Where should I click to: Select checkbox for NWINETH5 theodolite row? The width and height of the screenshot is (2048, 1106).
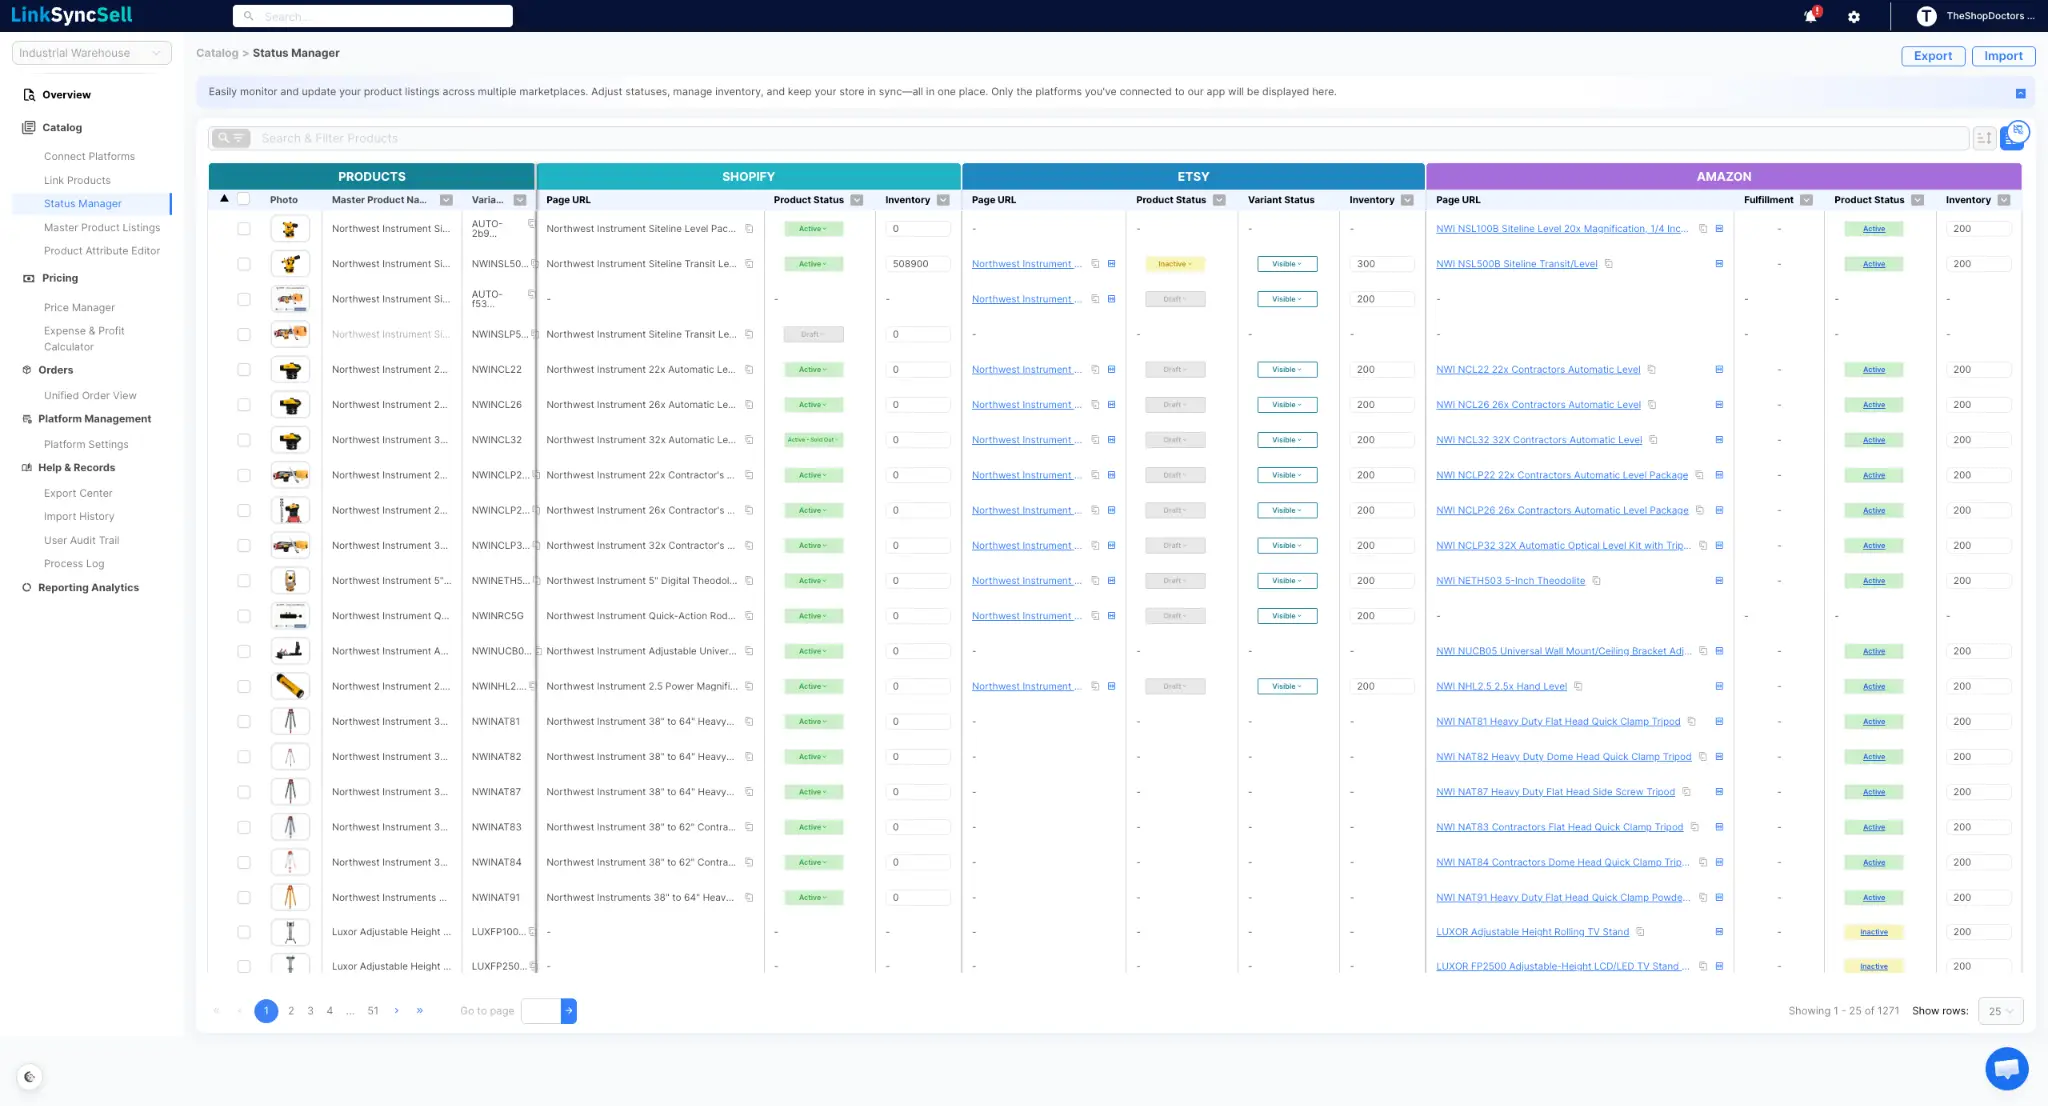pyautogui.click(x=244, y=581)
